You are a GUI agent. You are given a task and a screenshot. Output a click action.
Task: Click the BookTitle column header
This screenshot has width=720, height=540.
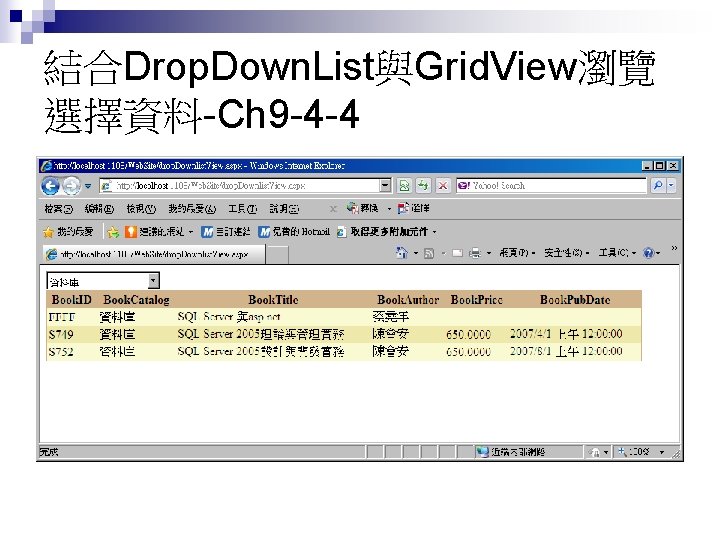pos(273,300)
